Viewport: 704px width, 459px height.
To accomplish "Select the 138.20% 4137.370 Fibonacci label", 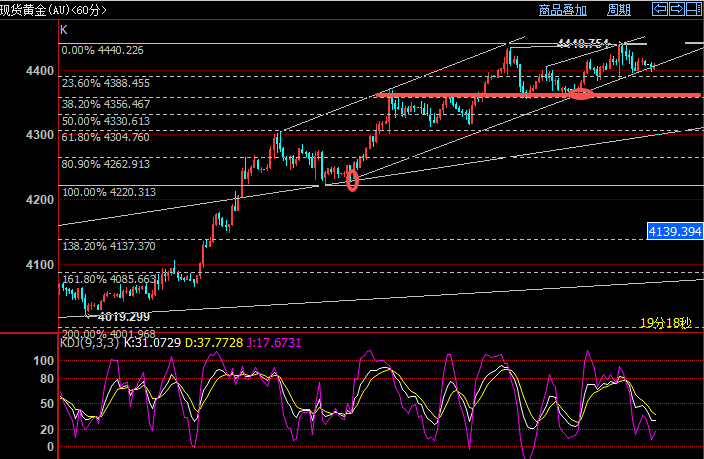I will click(x=109, y=246).
